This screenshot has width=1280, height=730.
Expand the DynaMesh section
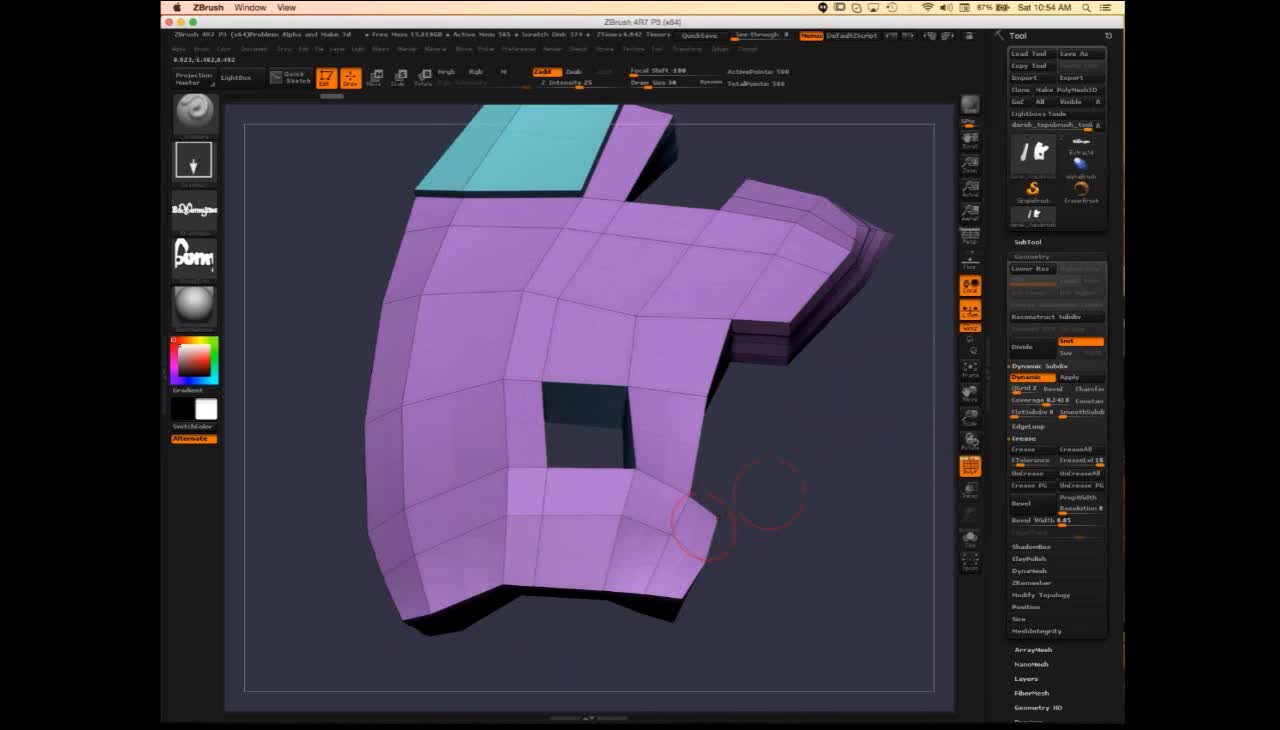(1029, 571)
